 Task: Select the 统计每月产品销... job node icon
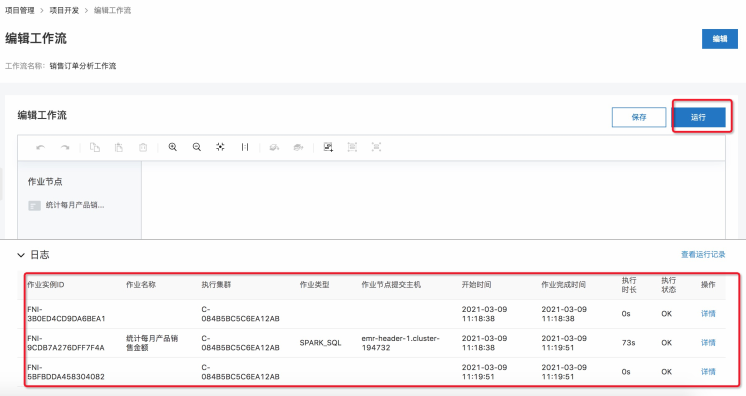pyautogui.click(x=34, y=206)
